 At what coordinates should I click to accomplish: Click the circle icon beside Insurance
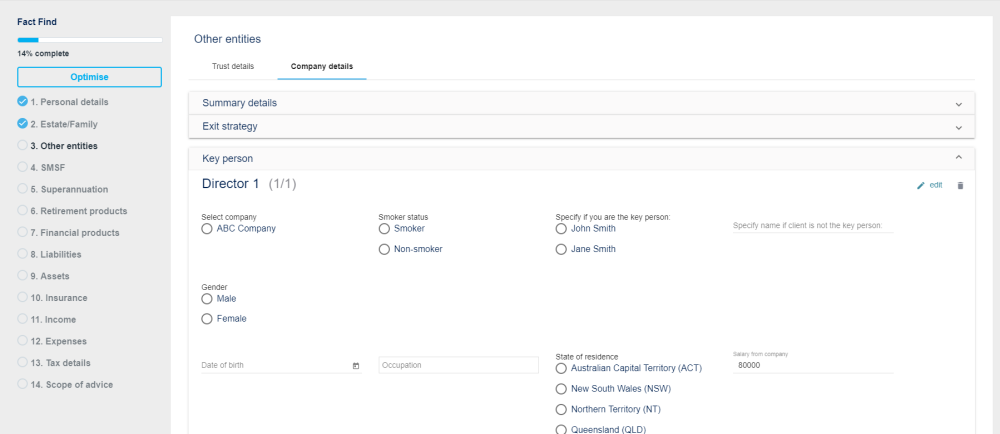(x=22, y=297)
